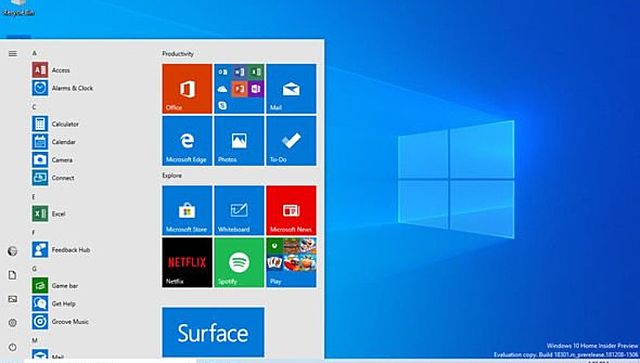Open the Play games tile
Viewport: 640px width, 363px height.
291,263
